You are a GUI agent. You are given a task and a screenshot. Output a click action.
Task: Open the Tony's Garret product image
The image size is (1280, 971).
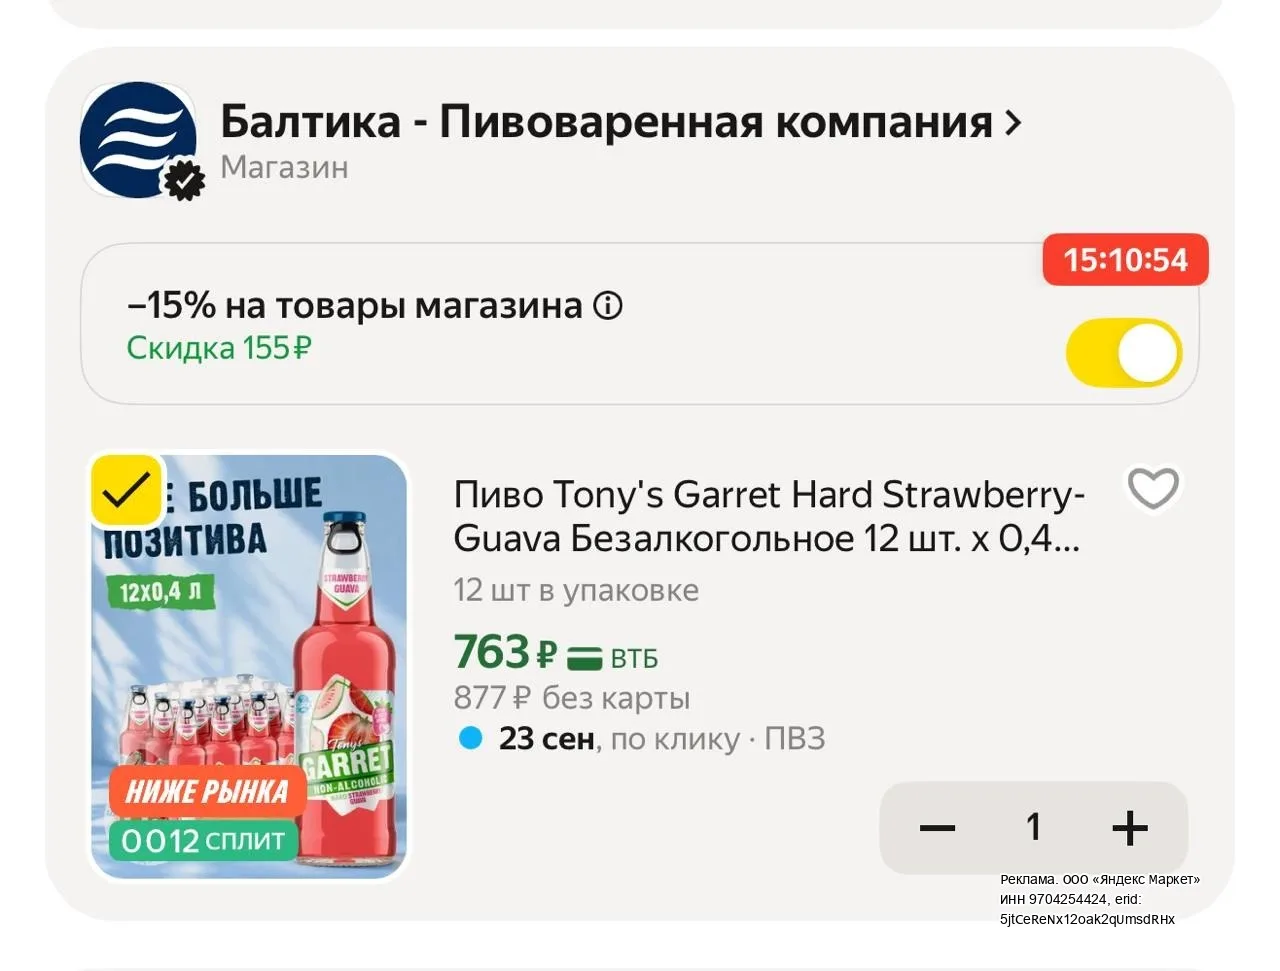pos(250,668)
